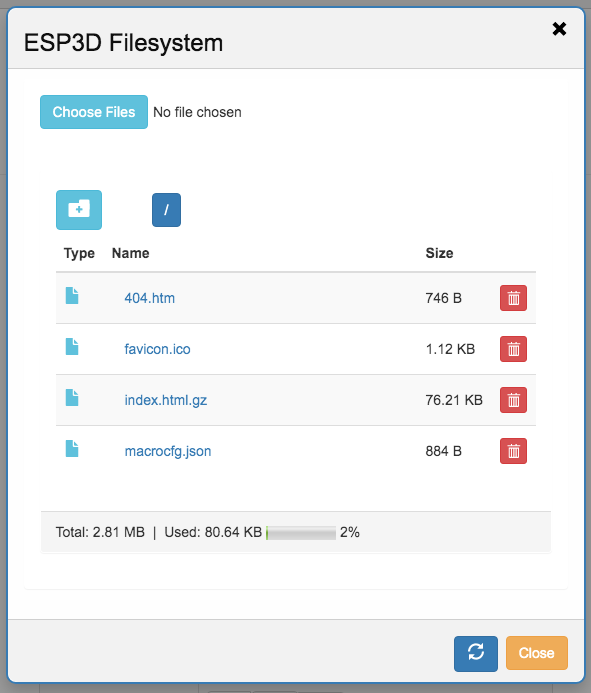Click the orange Close button
The height and width of the screenshot is (693, 591).
[537, 653]
